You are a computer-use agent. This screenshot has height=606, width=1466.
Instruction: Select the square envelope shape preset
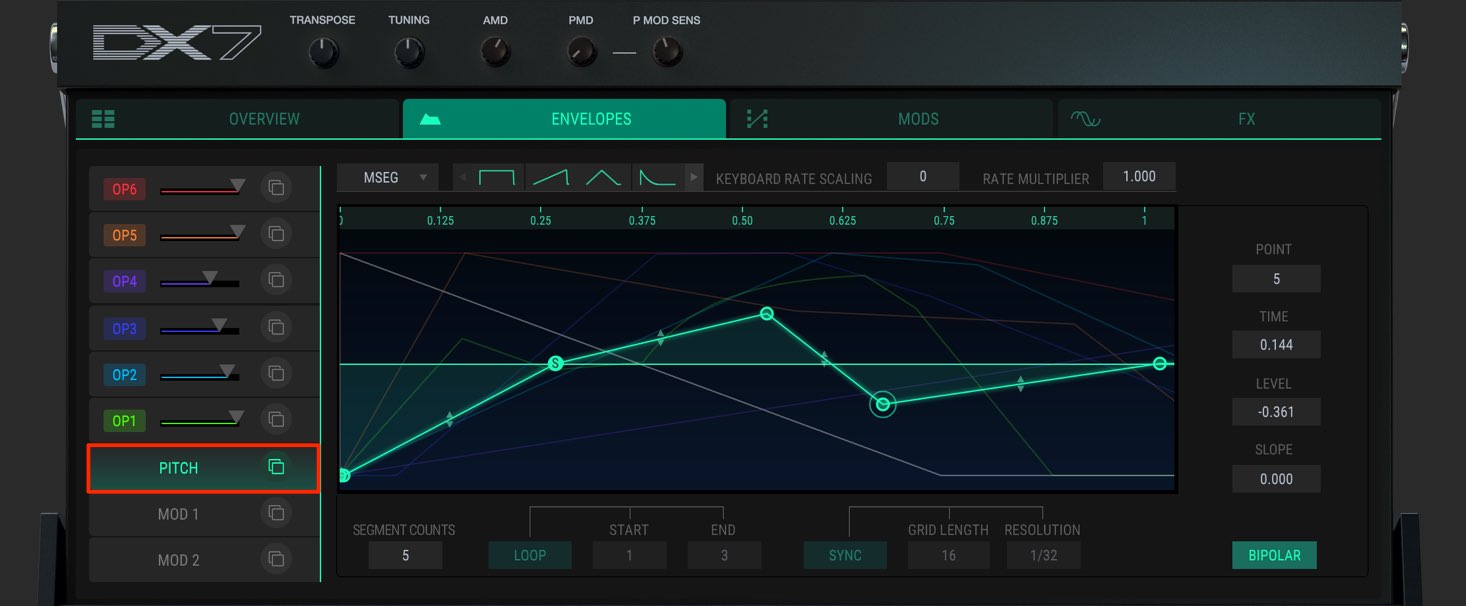pos(496,178)
